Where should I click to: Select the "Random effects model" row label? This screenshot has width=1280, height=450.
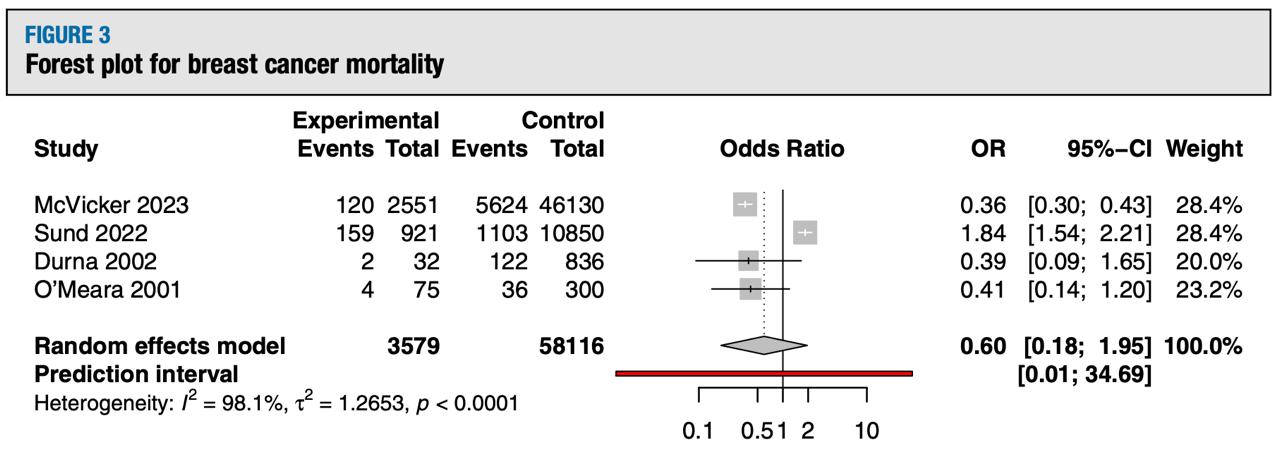[160, 347]
